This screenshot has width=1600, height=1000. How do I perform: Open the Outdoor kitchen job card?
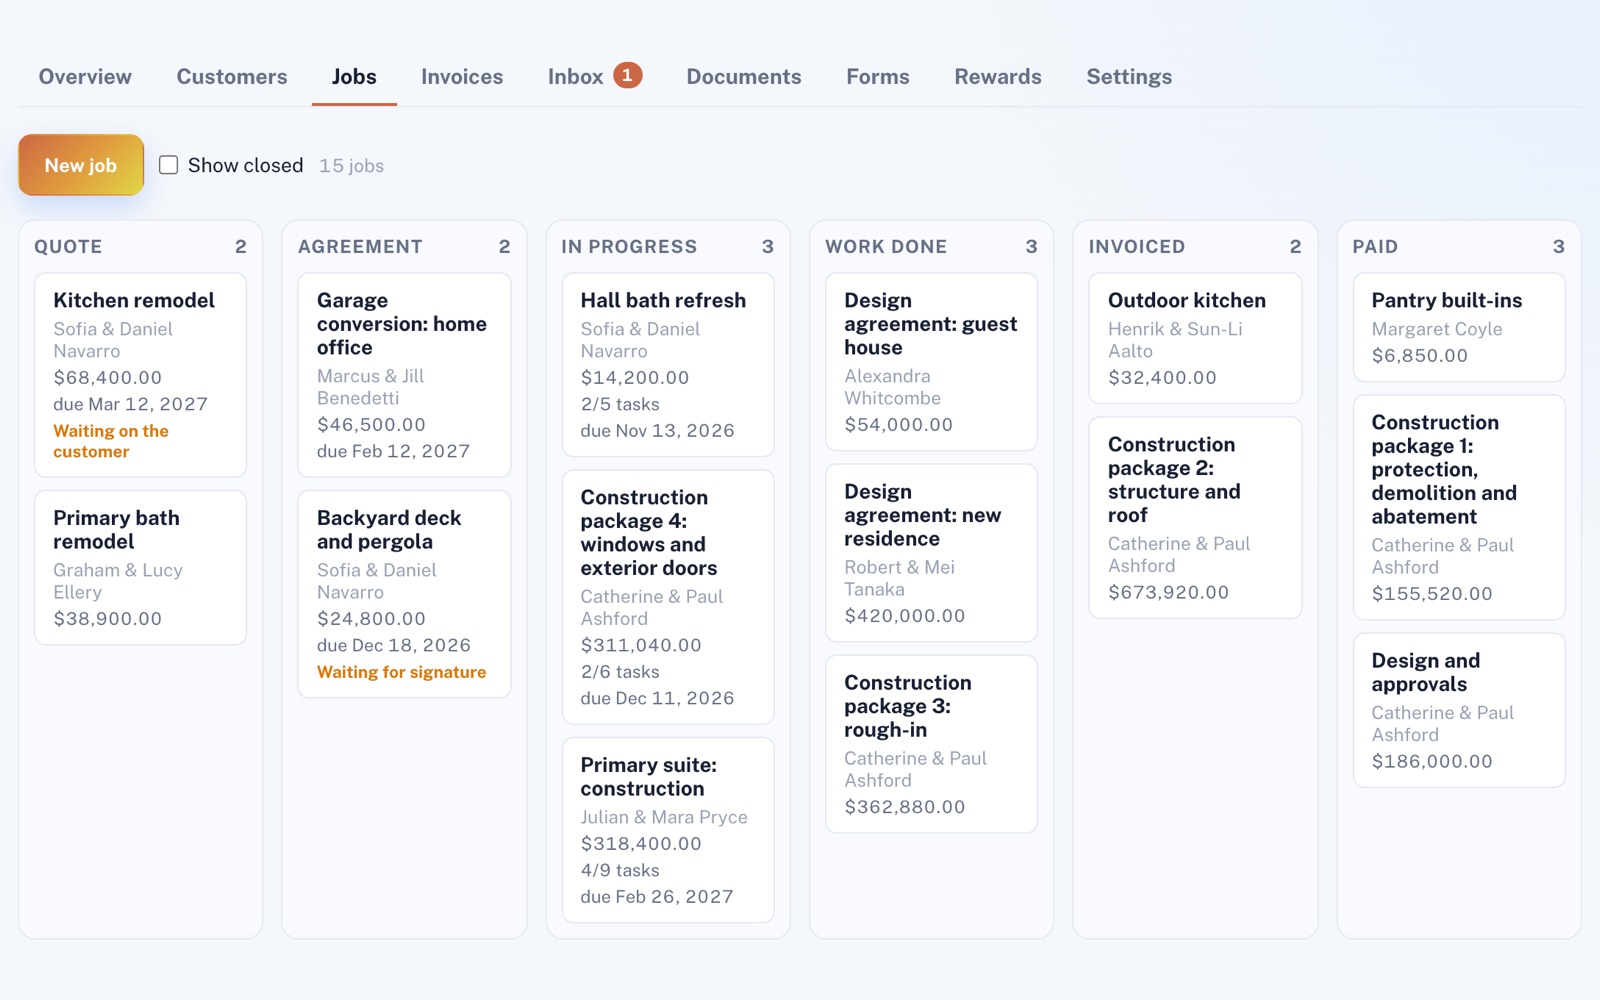click(x=1195, y=338)
